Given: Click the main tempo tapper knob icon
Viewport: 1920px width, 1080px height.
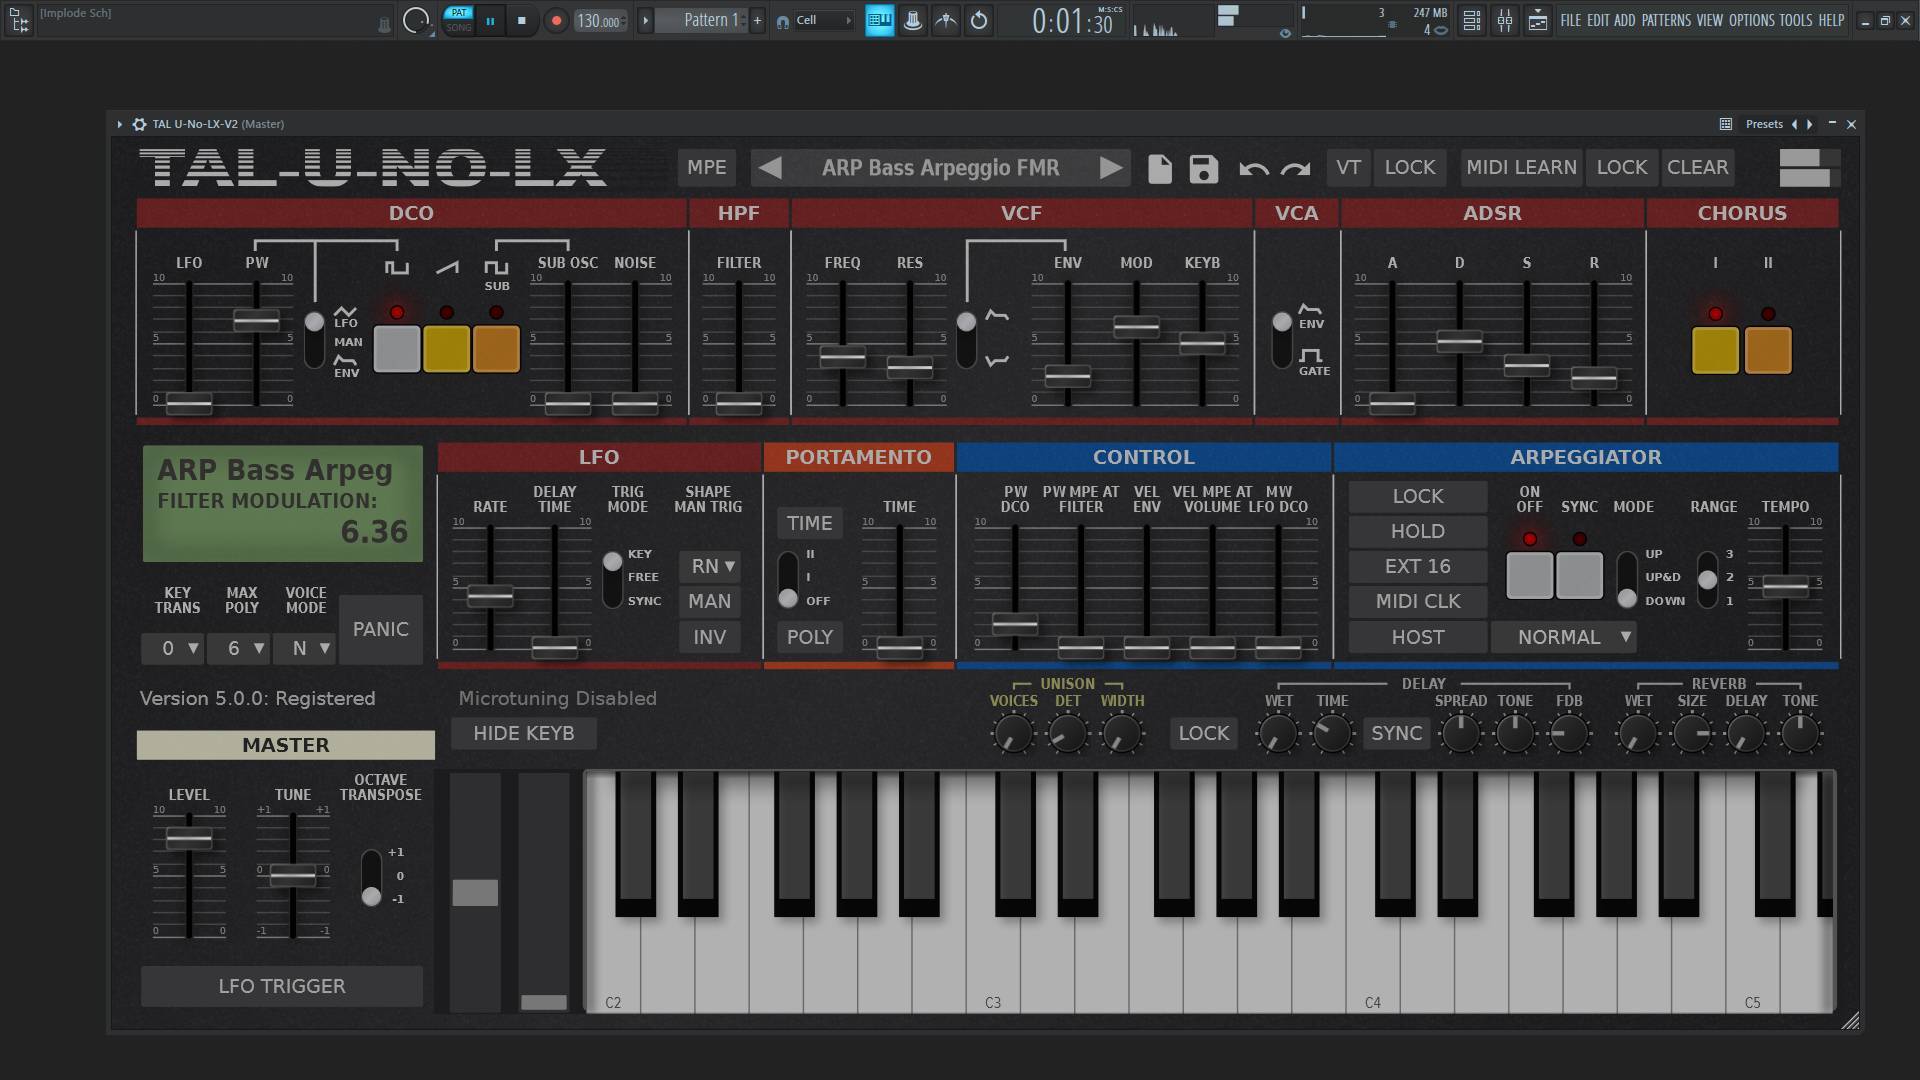Looking at the screenshot, I should coord(415,20).
